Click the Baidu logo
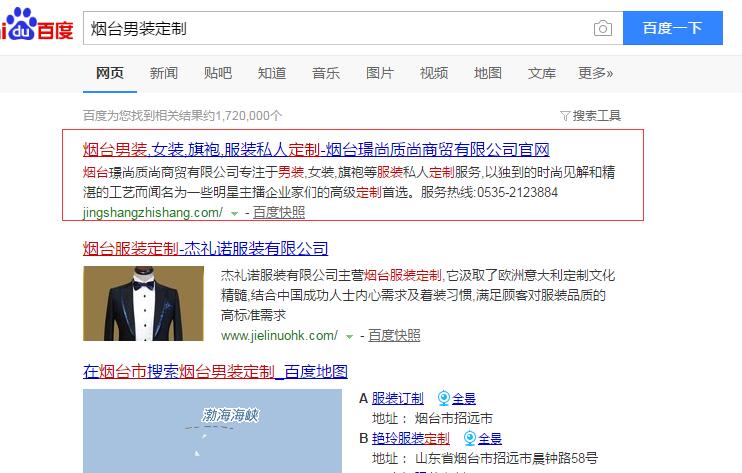The width and height of the screenshot is (742, 473). pos(36,27)
